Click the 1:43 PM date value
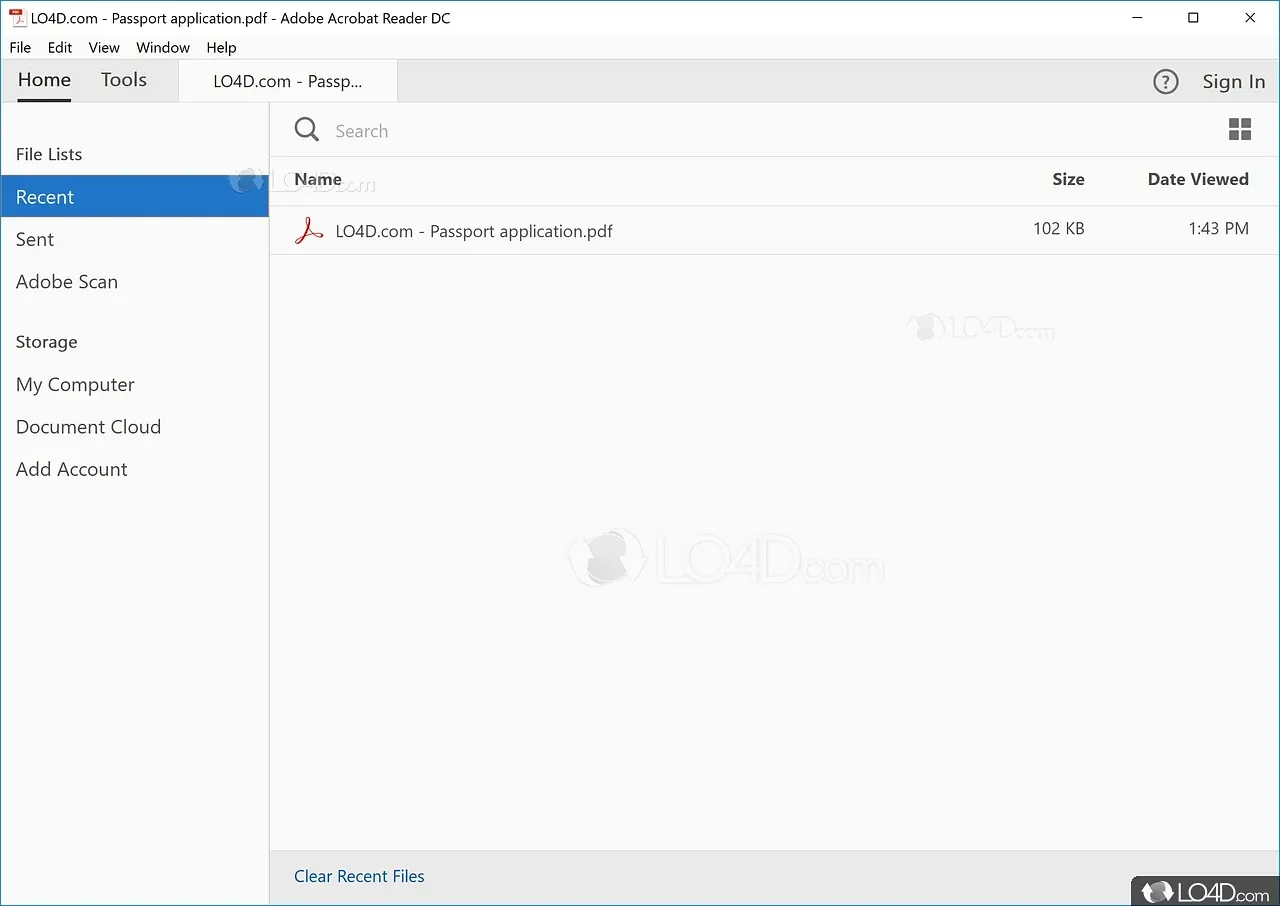Screen dimensions: 1280x906 (1219, 229)
